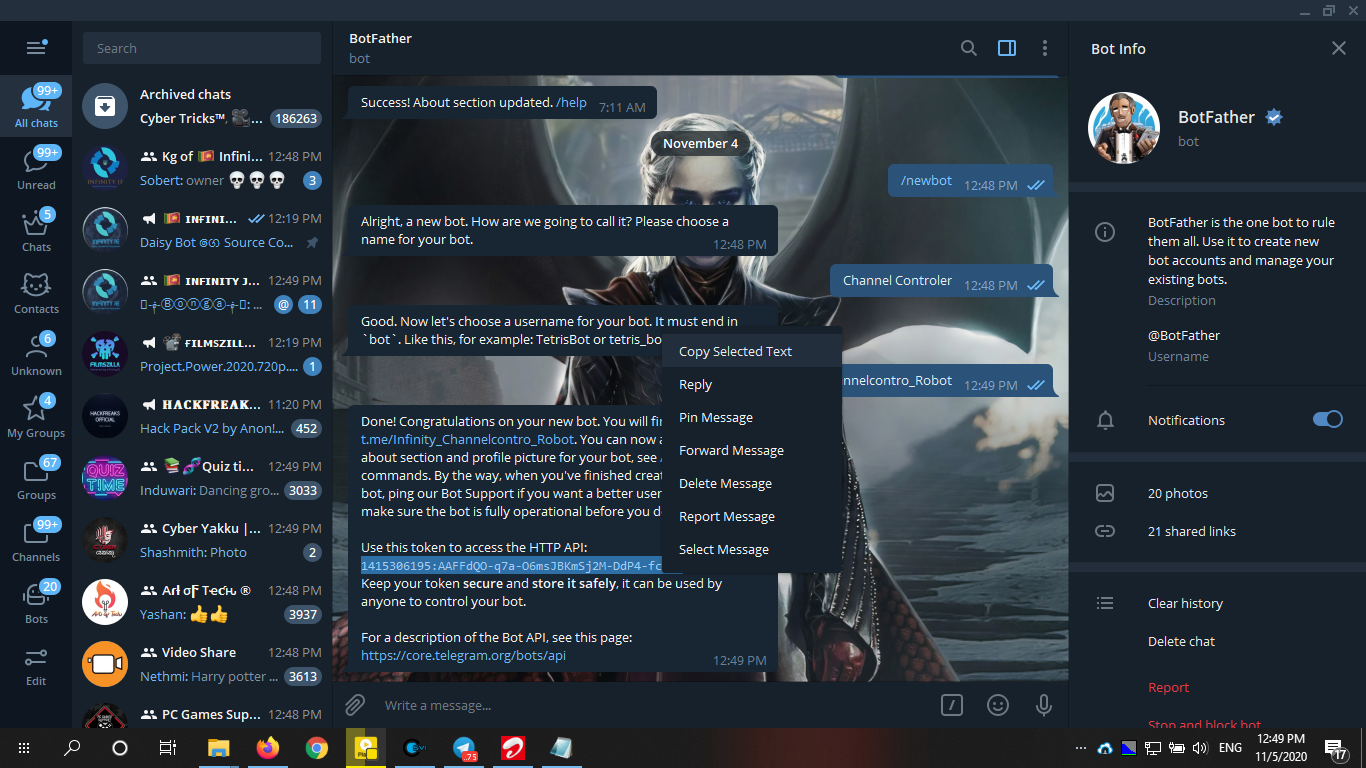Open the bot commands slash icon
Image resolution: width=1366 pixels, height=768 pixels.
point(951,705)
